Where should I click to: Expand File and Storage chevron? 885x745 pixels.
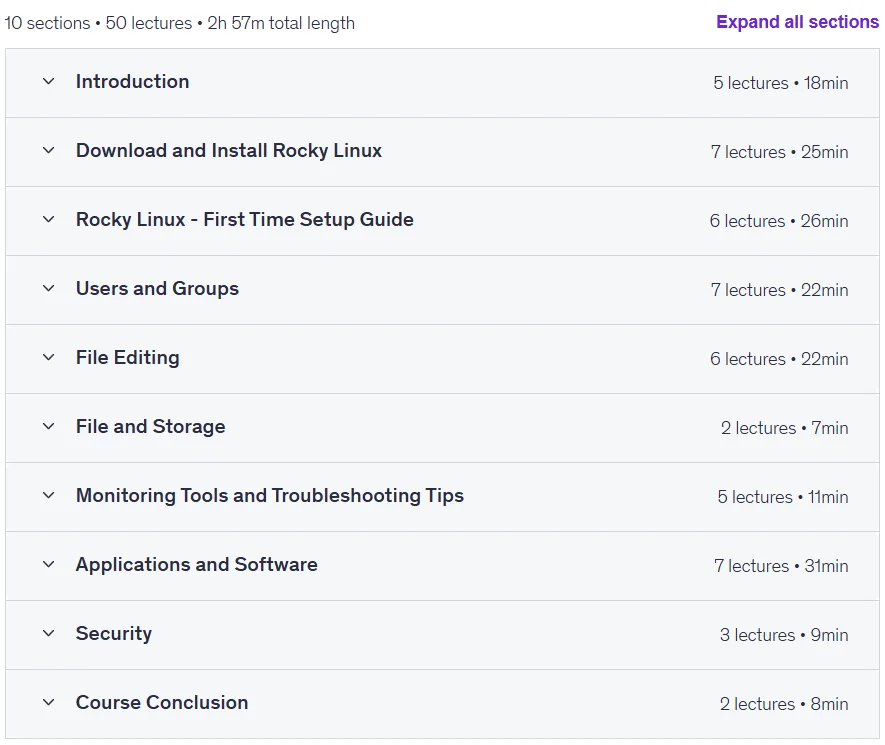pos(49,426)
